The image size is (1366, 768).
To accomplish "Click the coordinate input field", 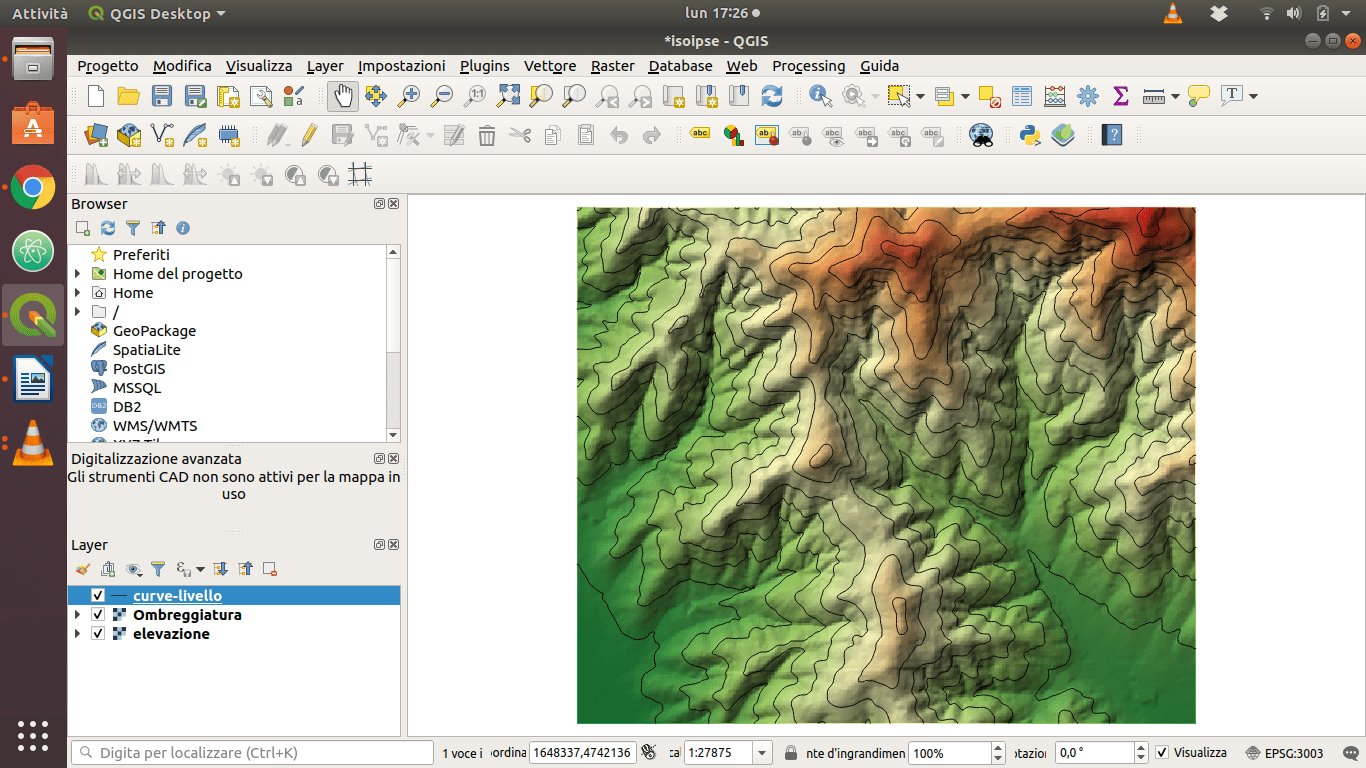I will 582,753.
